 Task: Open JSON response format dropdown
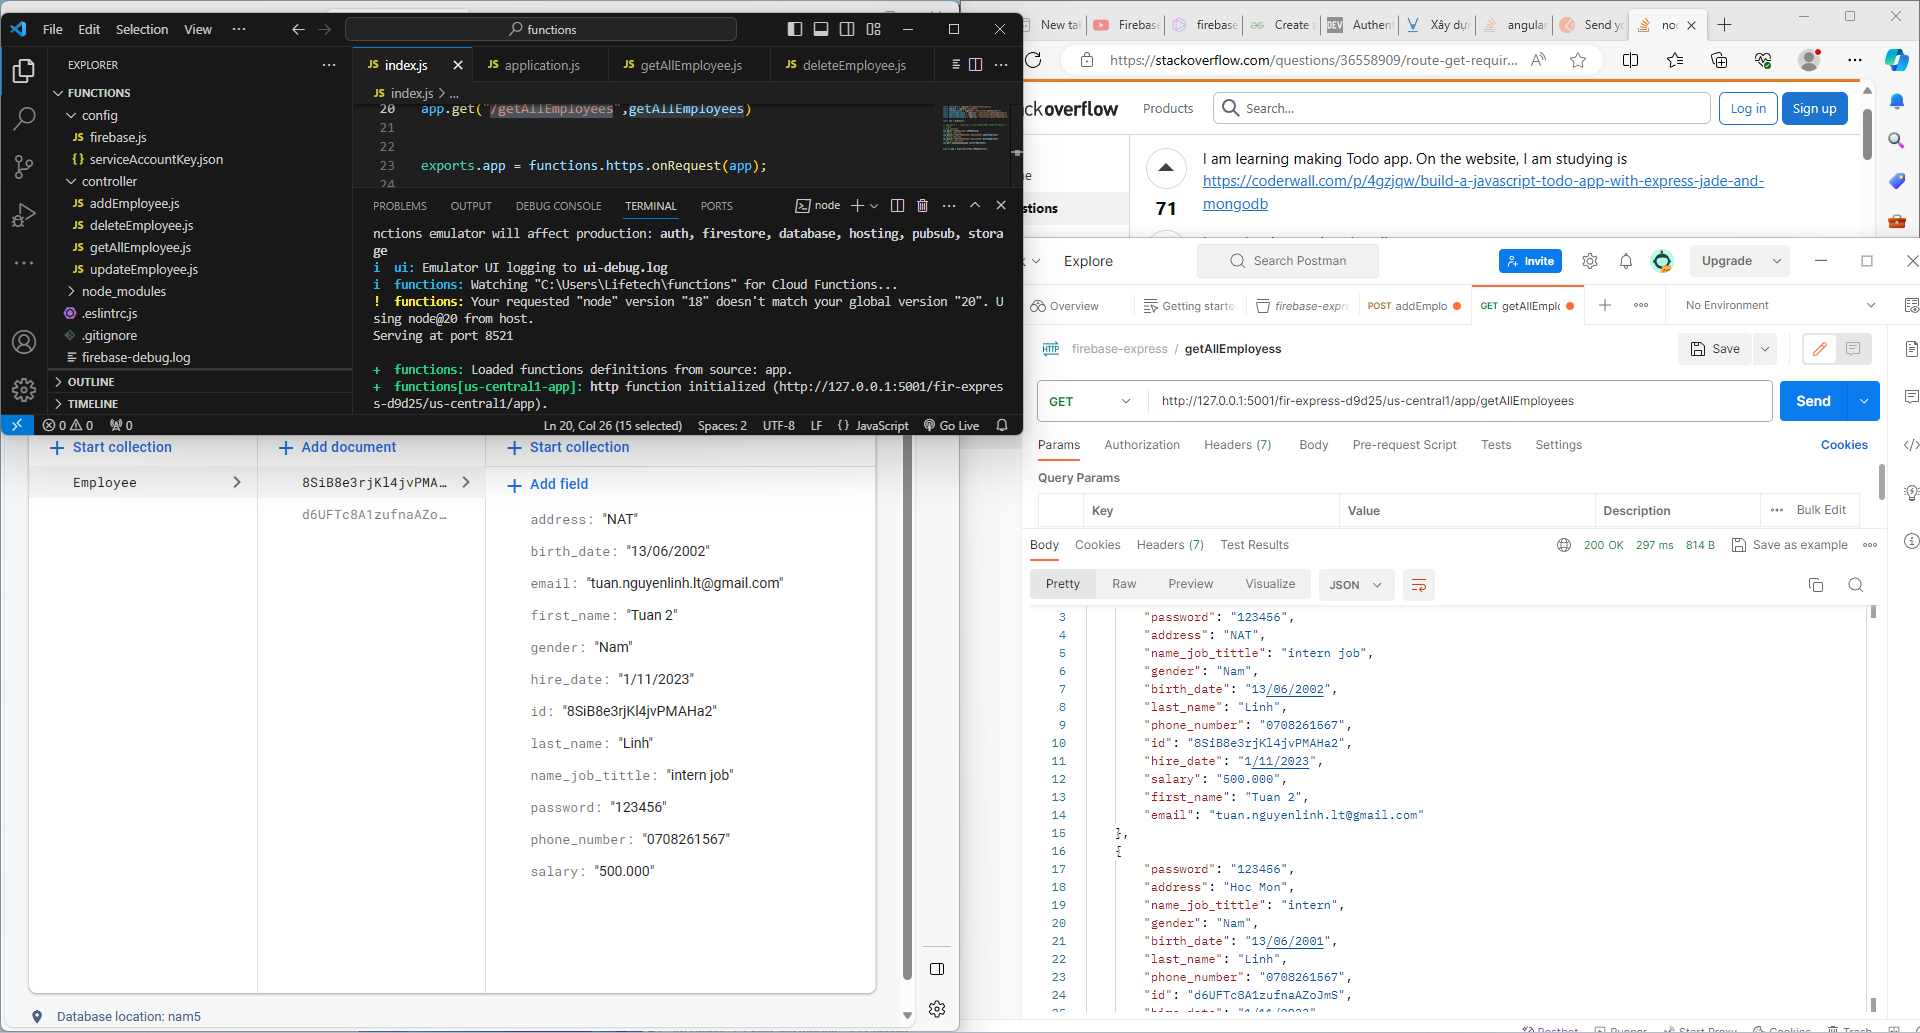(1355, 585)
